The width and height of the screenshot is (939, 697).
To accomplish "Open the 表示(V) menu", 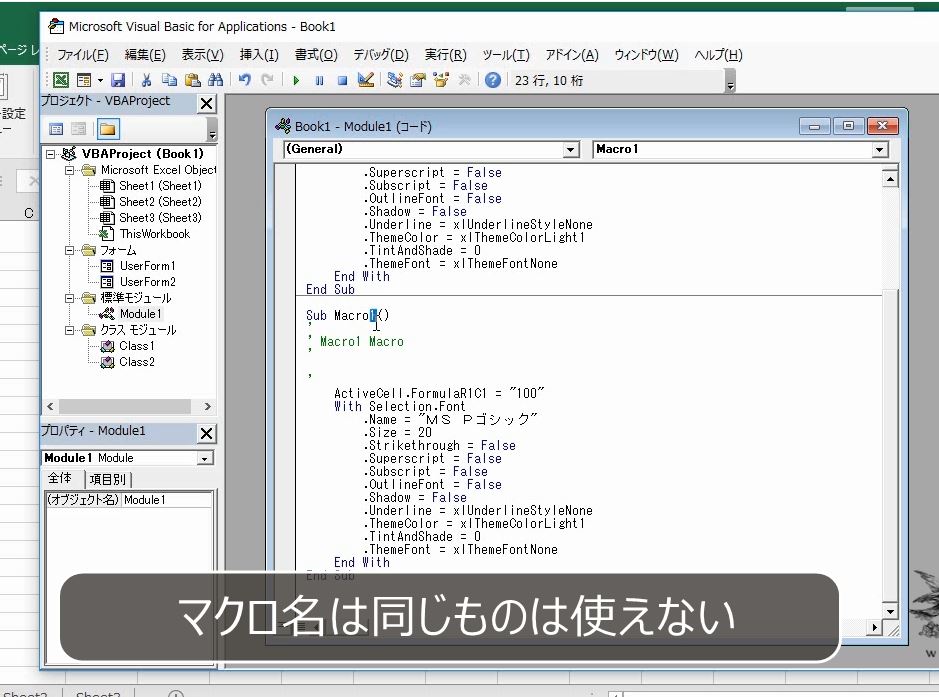I will coord(202,55).
